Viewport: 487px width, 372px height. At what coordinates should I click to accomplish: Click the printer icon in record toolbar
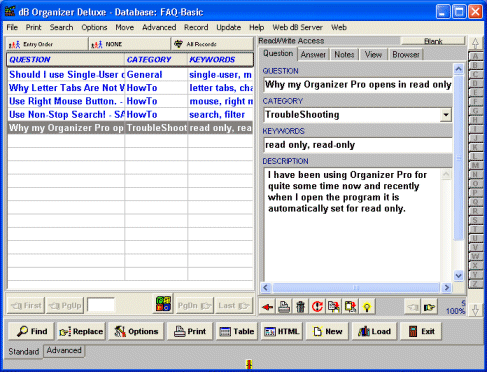284,307
